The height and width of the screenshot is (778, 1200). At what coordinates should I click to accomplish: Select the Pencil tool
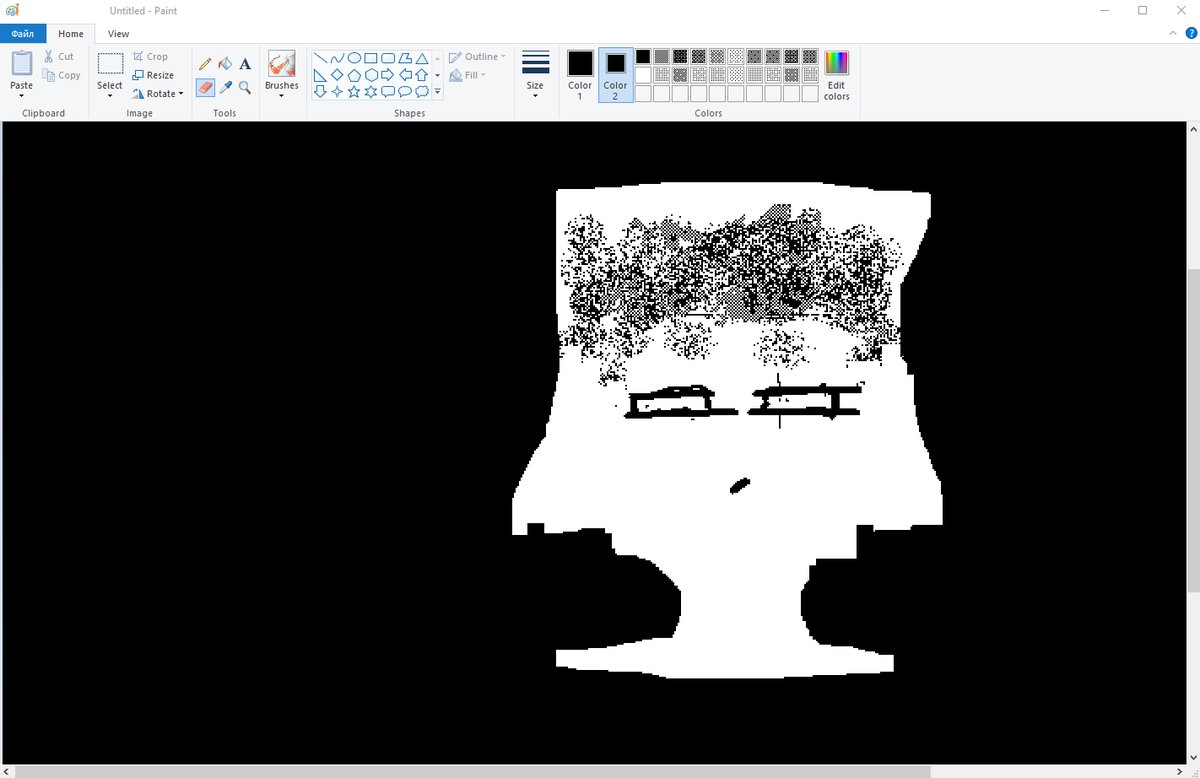coord(205,64)
